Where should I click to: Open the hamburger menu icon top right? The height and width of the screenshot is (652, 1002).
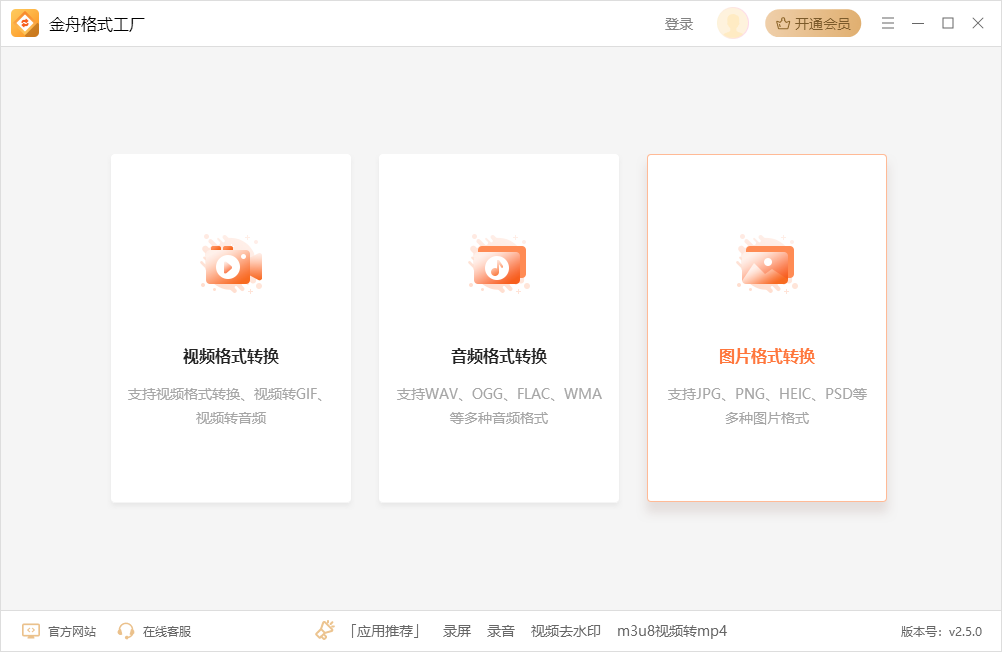click(x=888, y=22)
